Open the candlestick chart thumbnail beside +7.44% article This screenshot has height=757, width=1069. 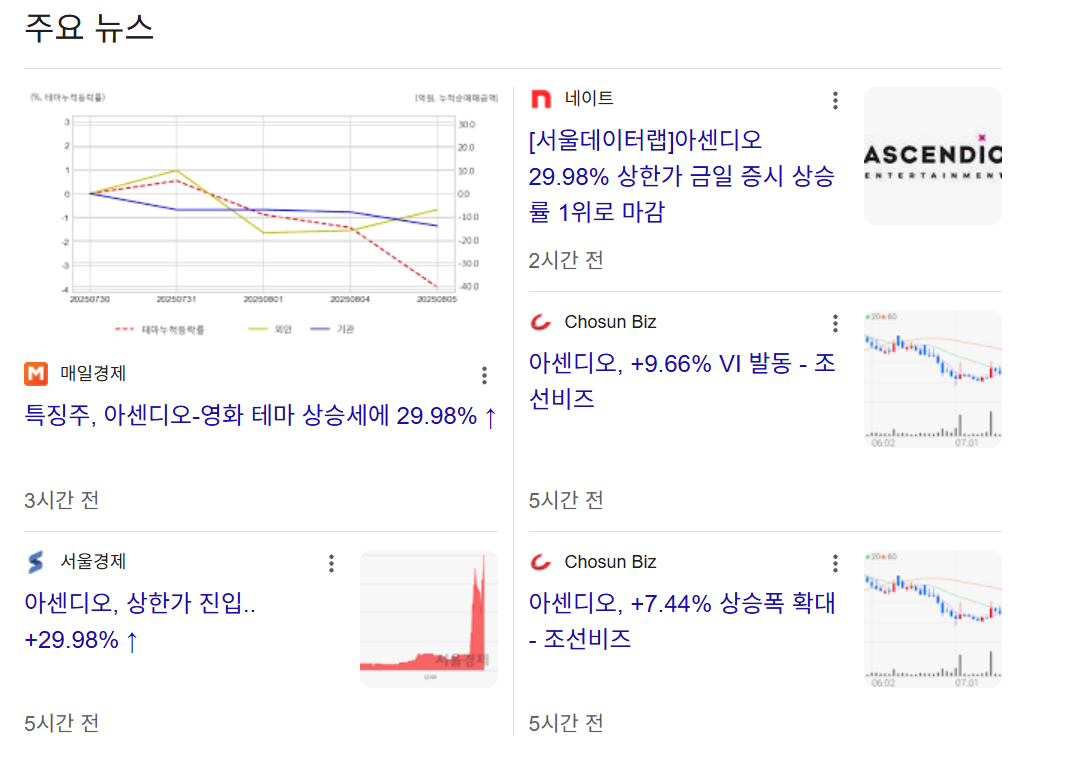(933, 619)
